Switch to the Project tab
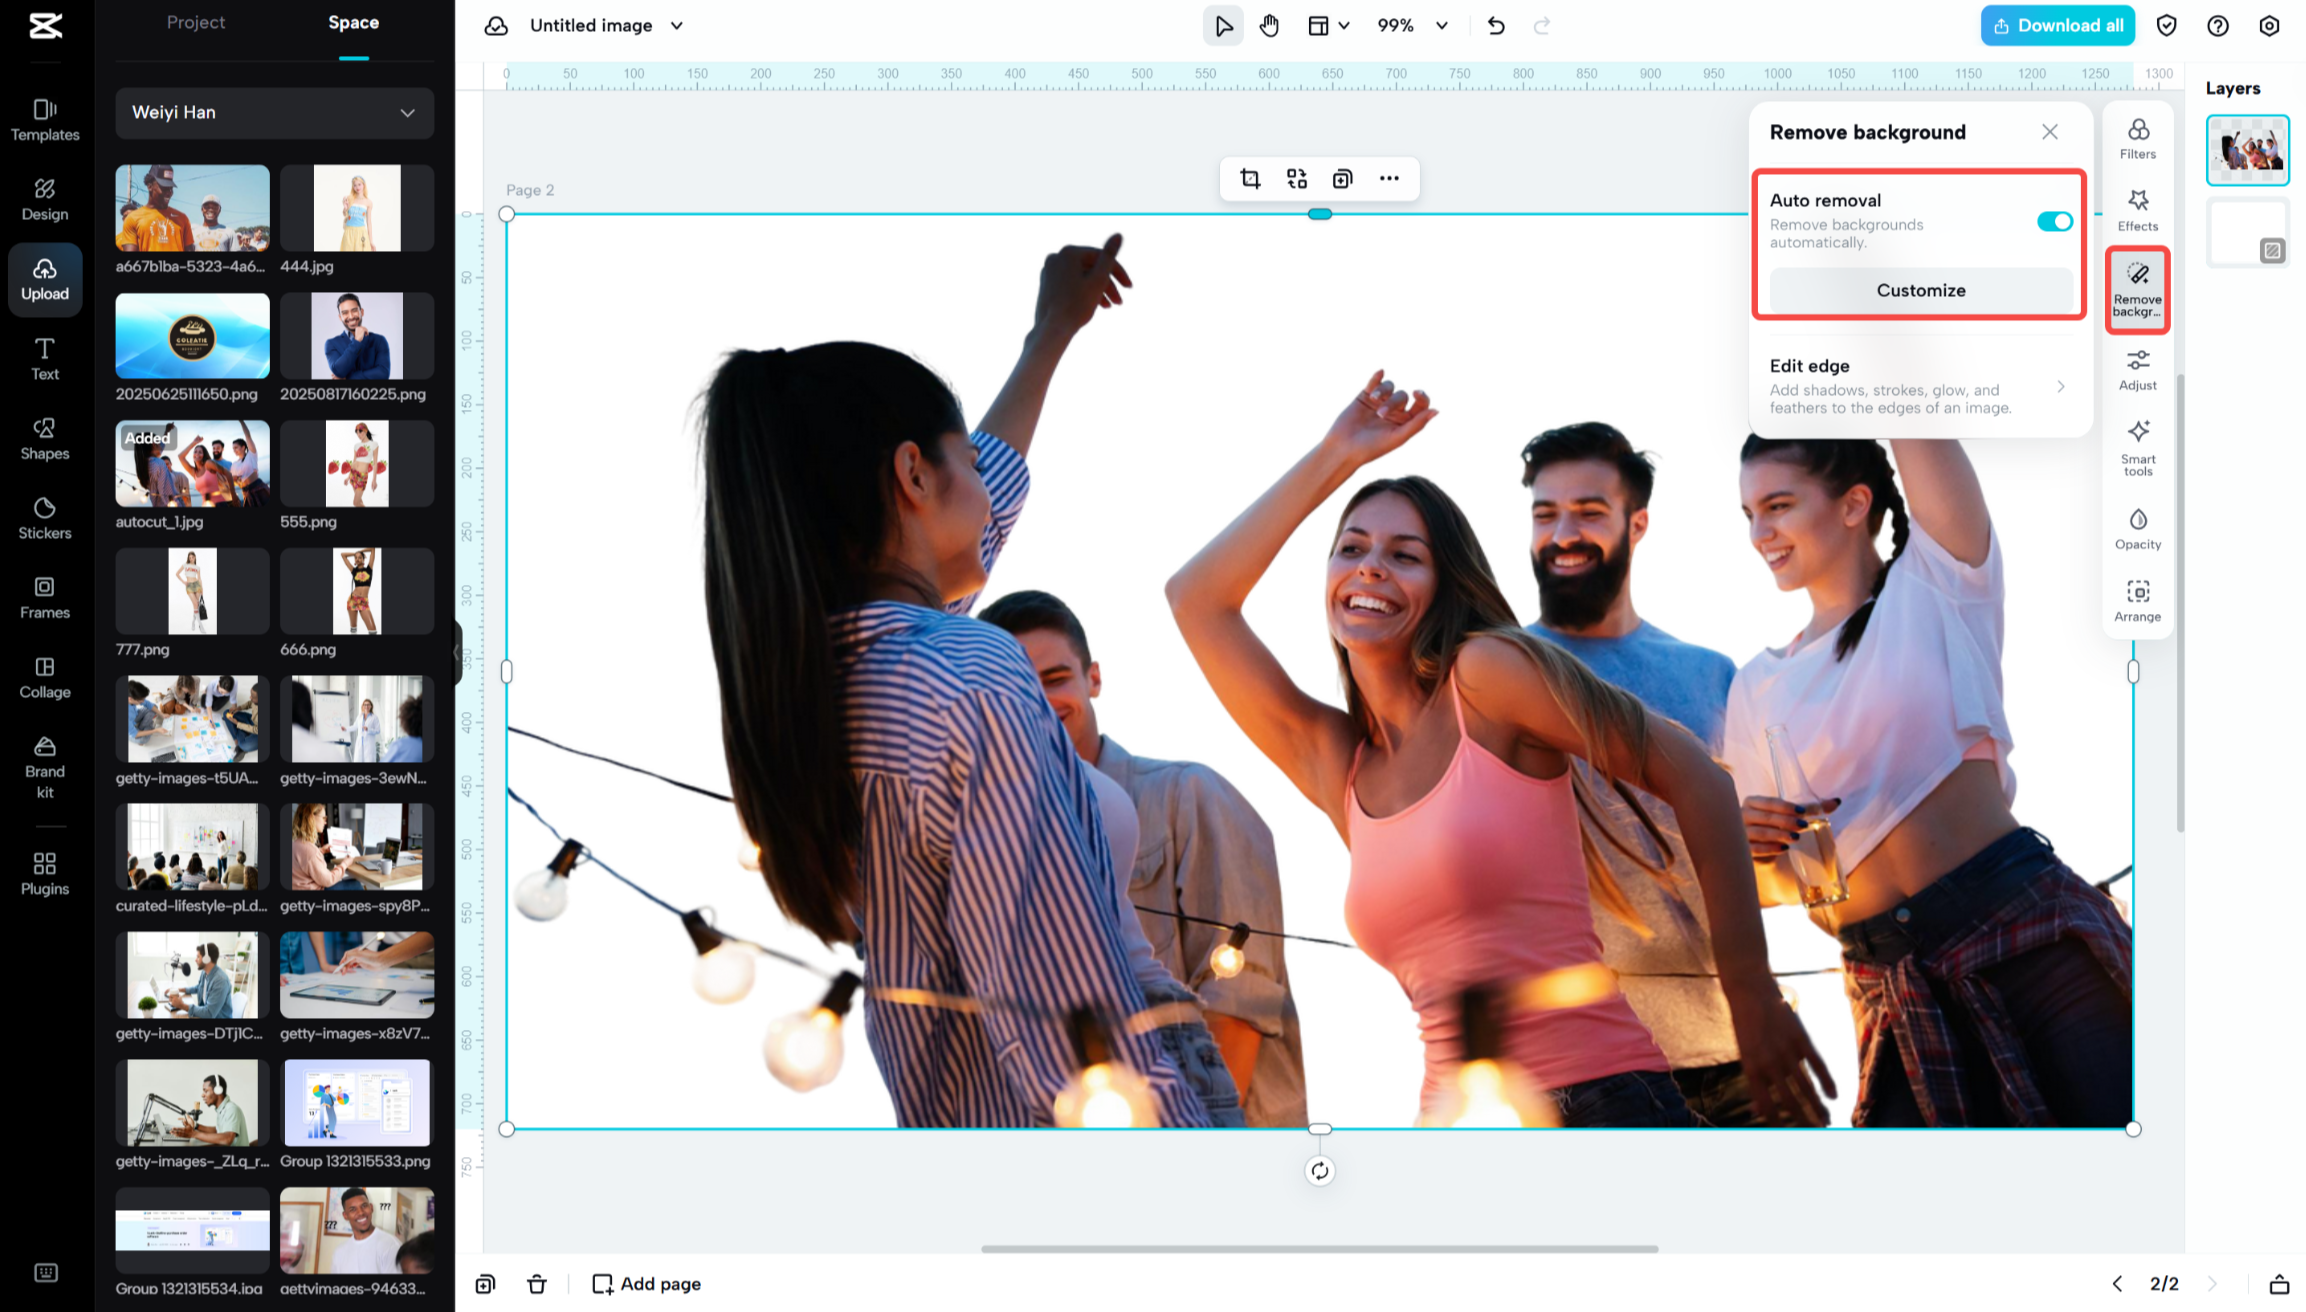This screenshot has height=1312, width=2306. click(x=196, y=23)
